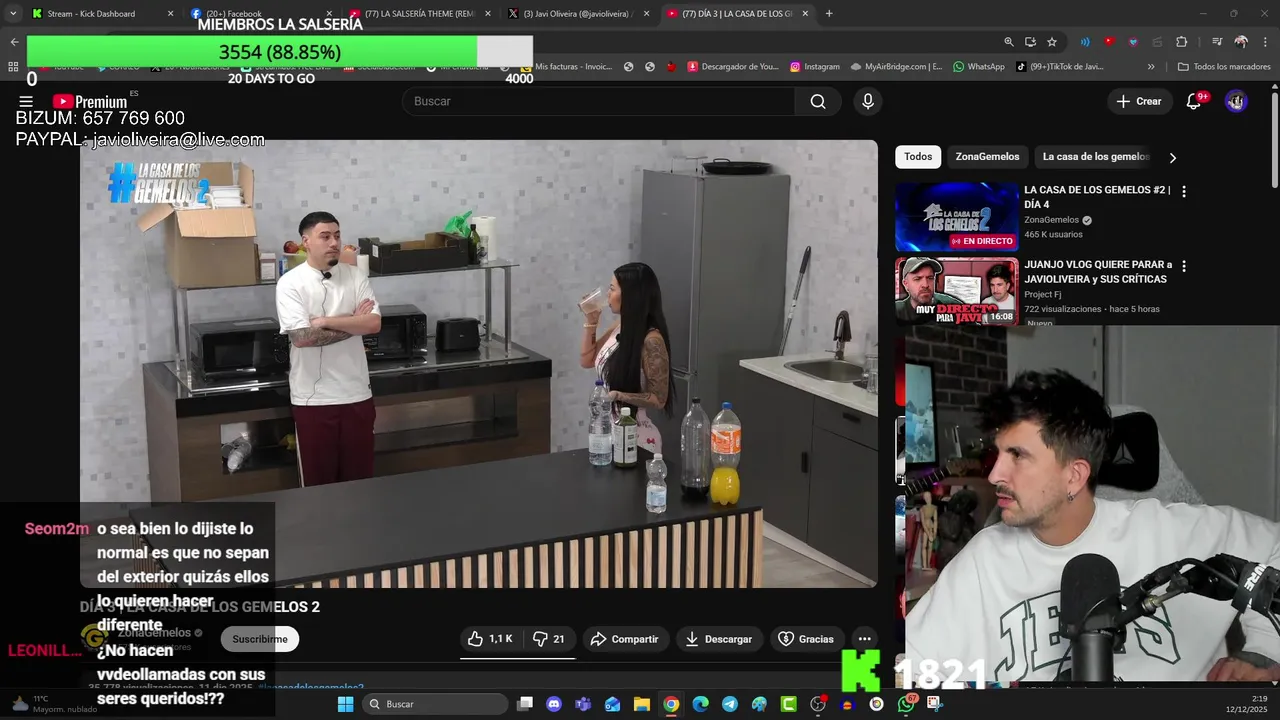Image resolution: width=1280 pixels, height=720 pixels.
Task: Open Task View on taskbar
Action: point(525,704)
